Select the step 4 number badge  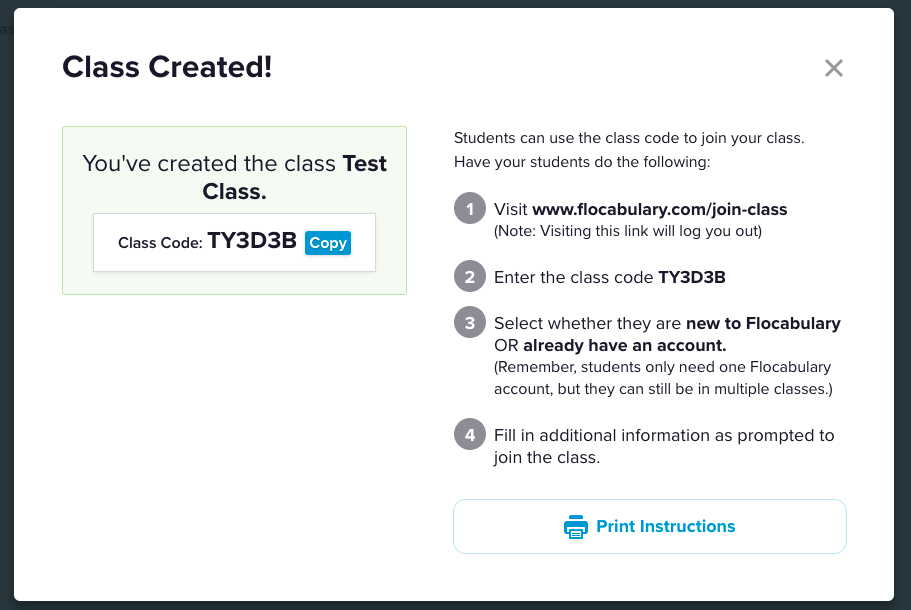(468, 435)
